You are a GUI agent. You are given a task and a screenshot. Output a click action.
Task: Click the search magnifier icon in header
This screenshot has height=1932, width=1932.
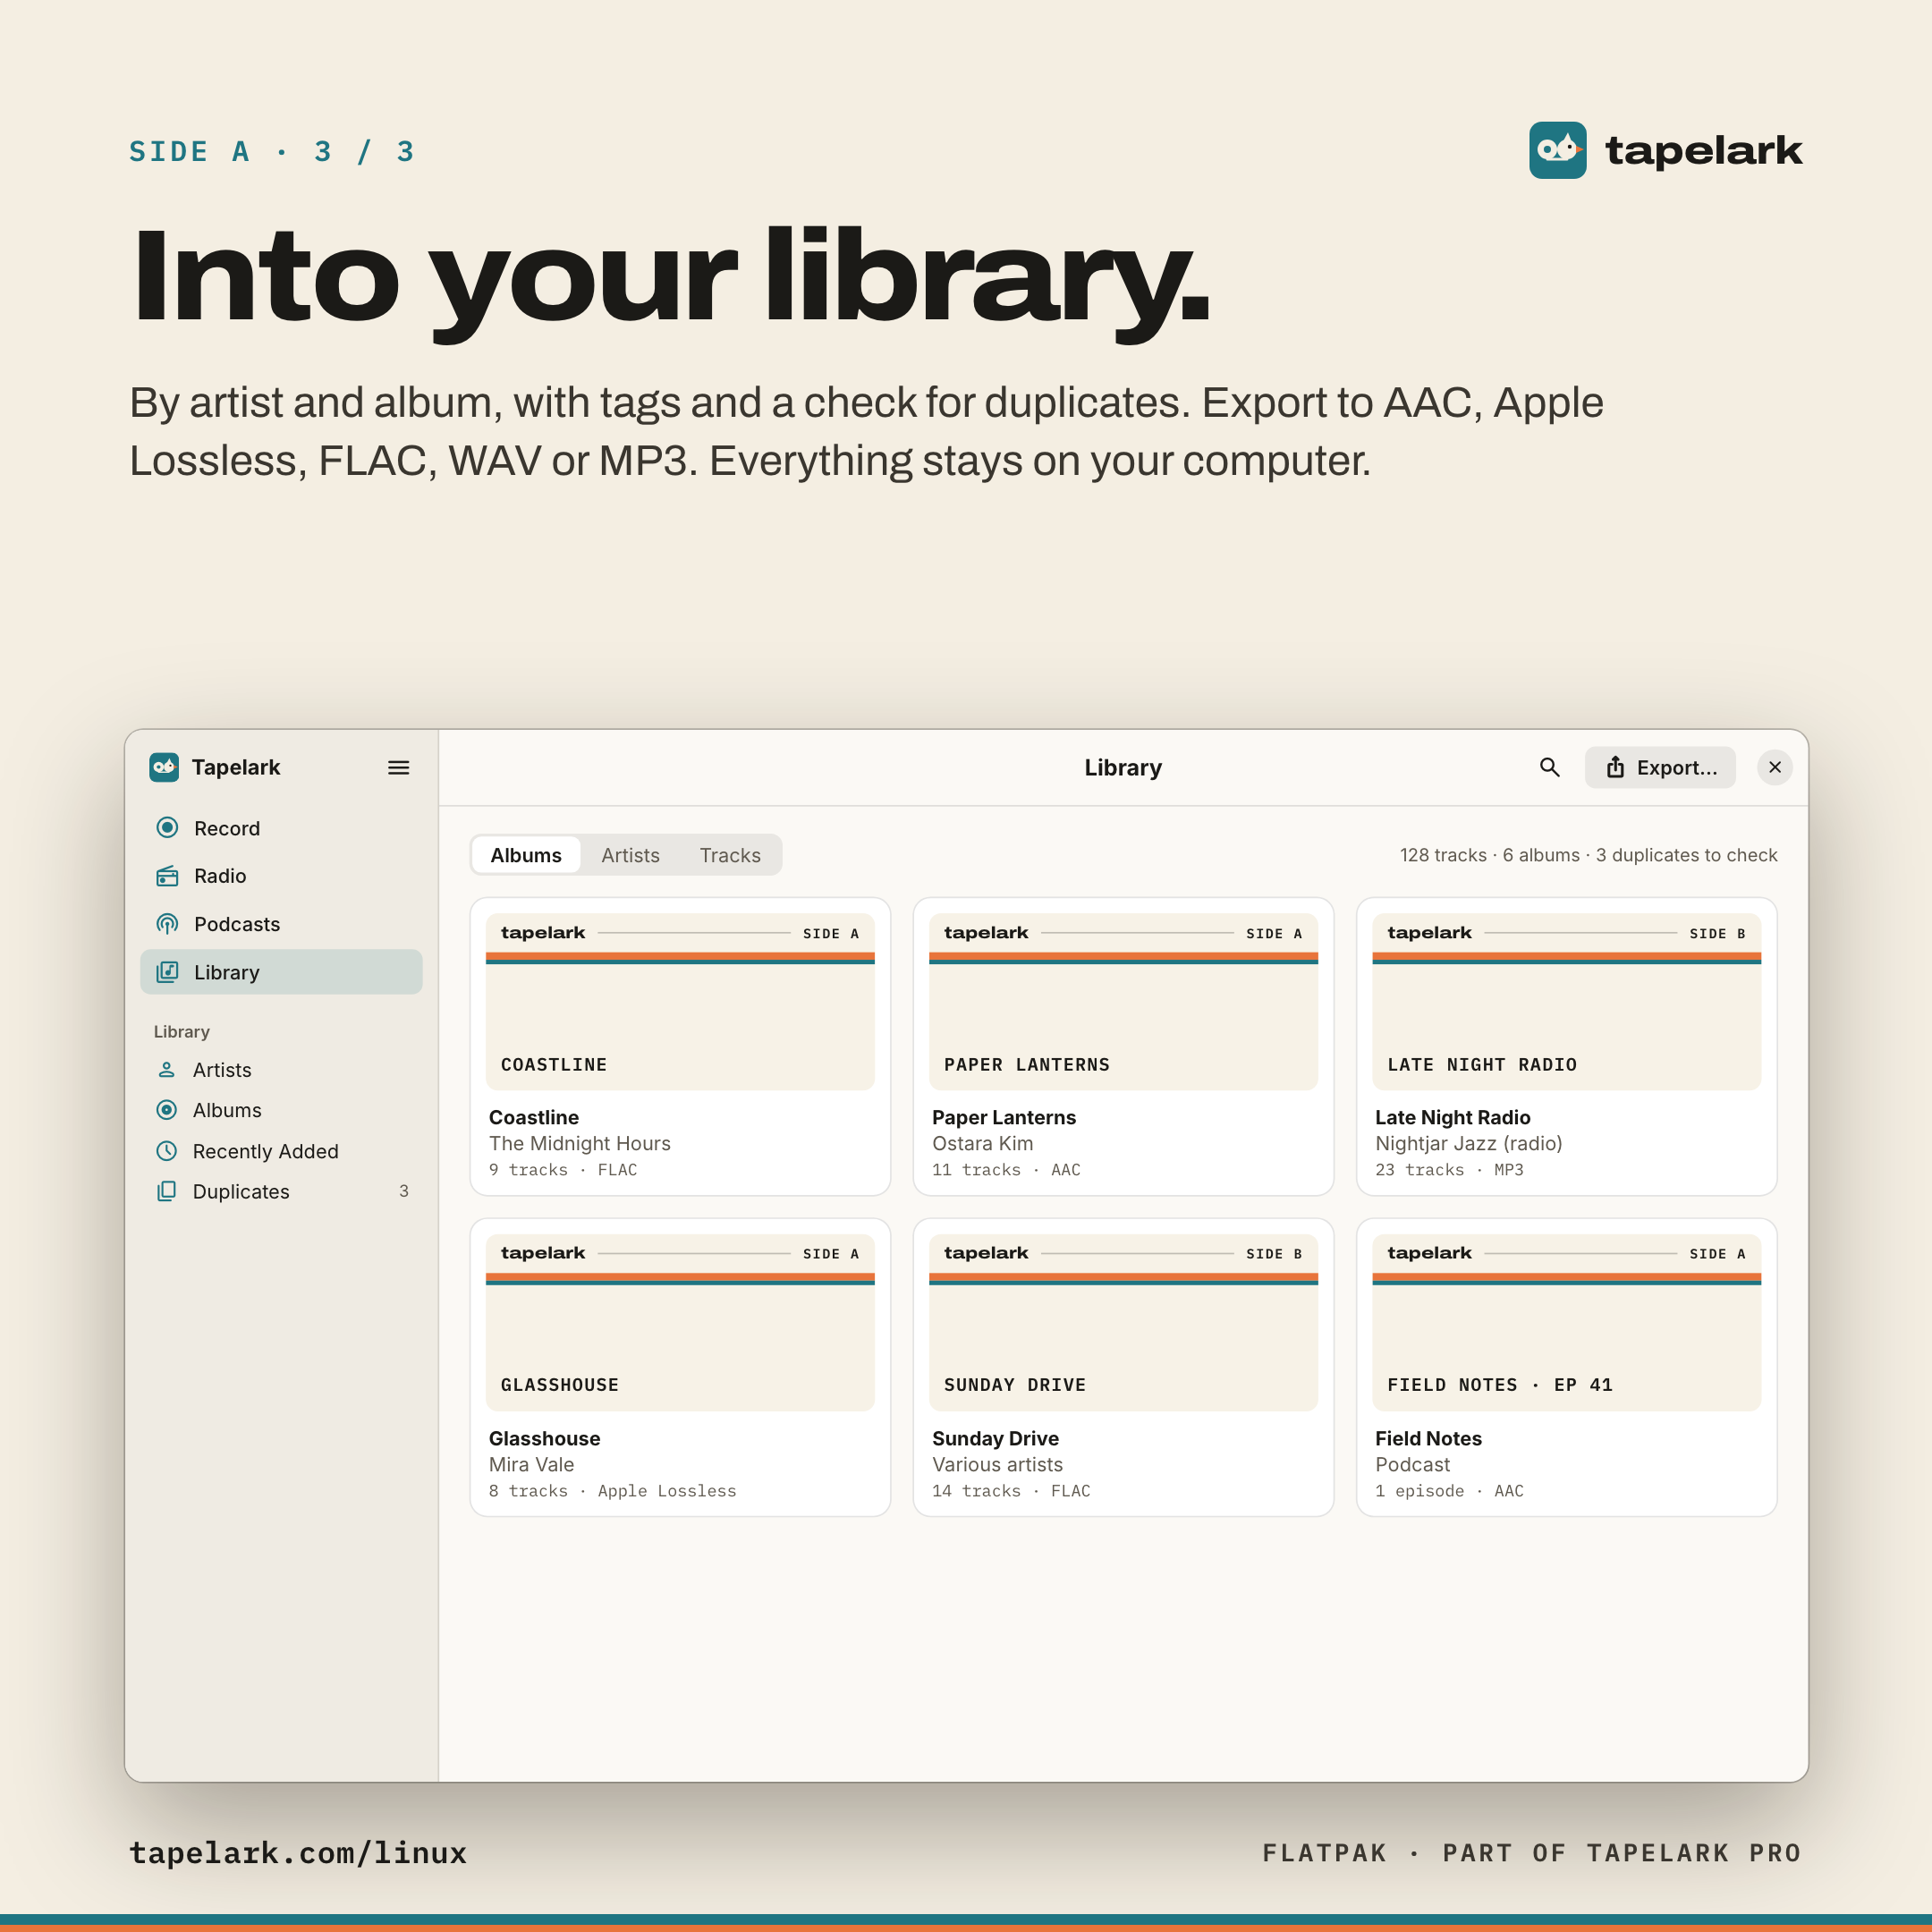pyautogui.click(x=1549, y=767)
